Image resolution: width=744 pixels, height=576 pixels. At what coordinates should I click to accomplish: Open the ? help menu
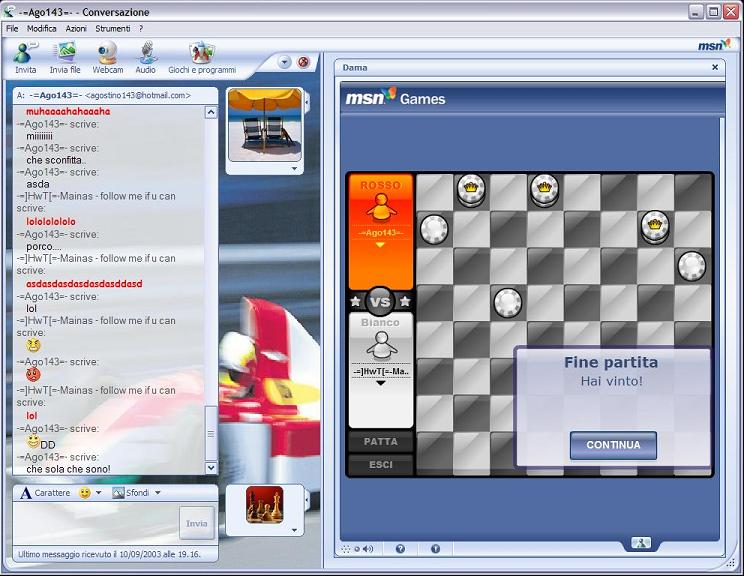pos(141,28)
